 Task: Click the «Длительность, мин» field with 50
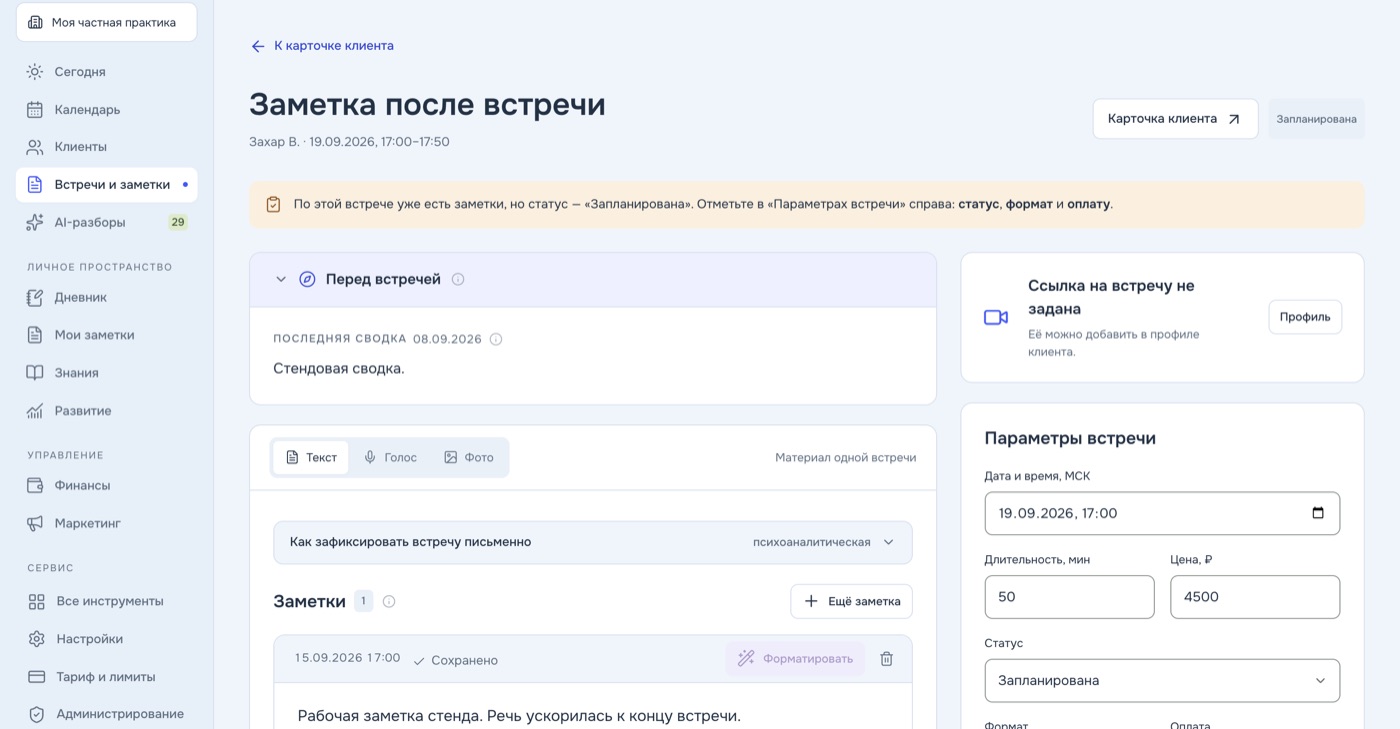tap(1069, 597)
